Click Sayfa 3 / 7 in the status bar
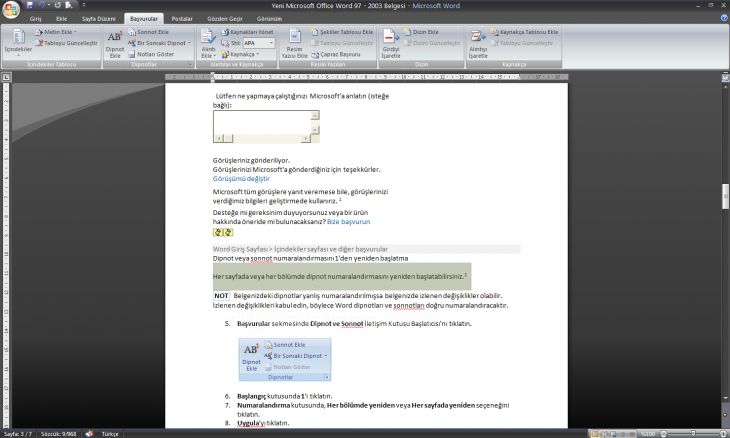Viewport: 730px width, 438px height. (x=18, y=434)
